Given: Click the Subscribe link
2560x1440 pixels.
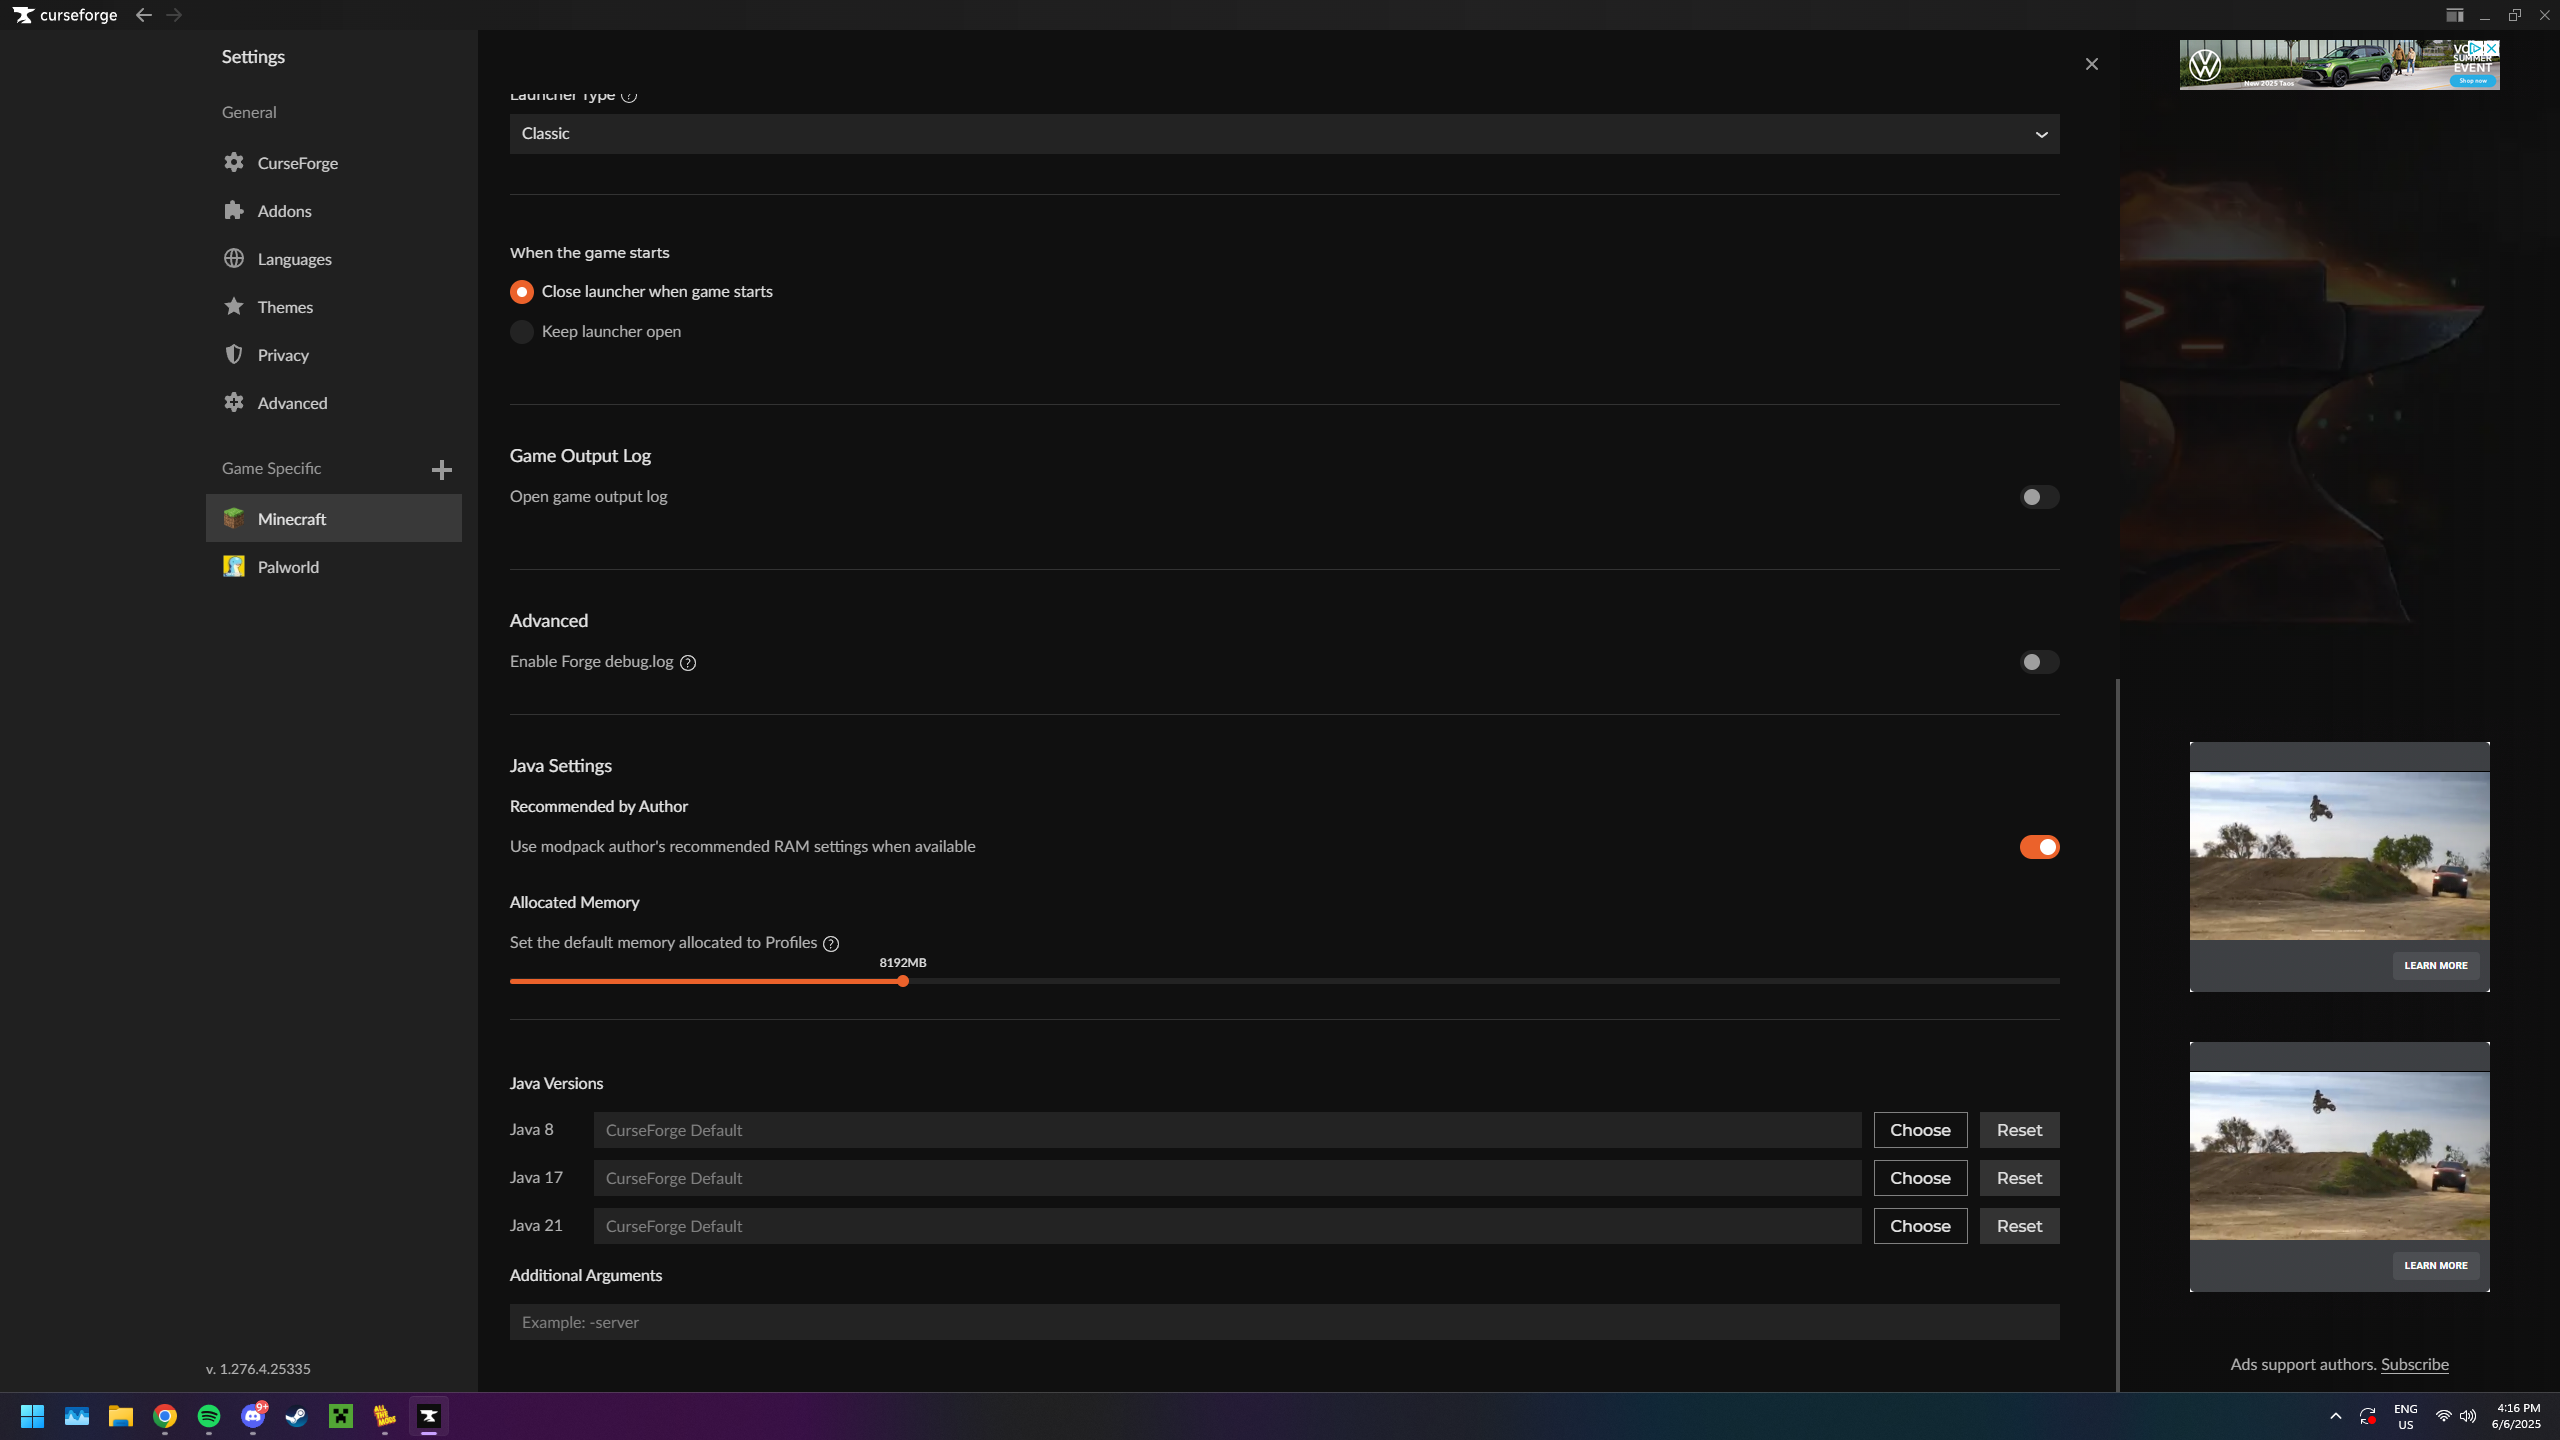Looking at the screenshot, I should [x=2414, y=1364].
